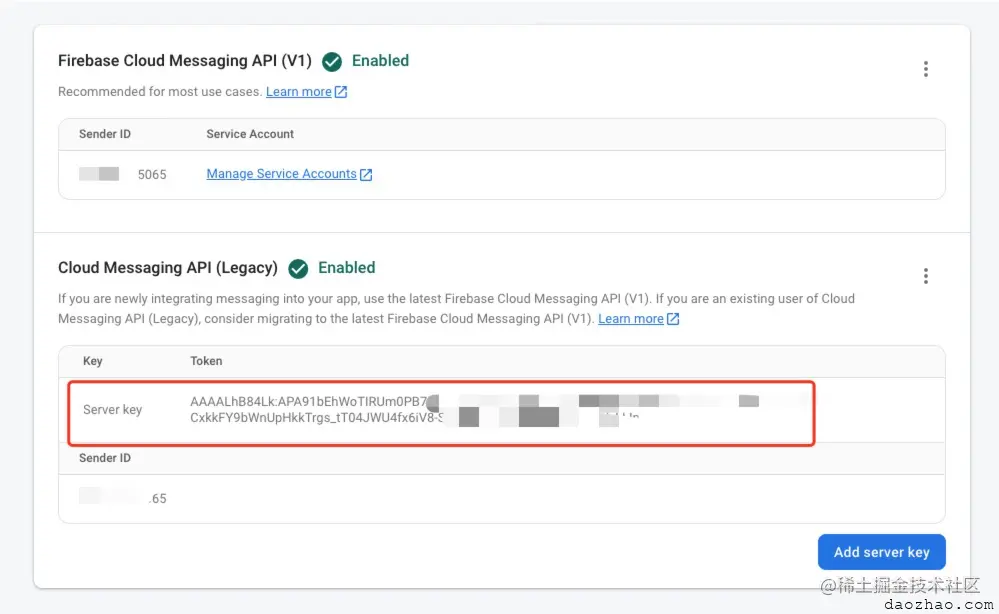Click the Add server key button

881,552
